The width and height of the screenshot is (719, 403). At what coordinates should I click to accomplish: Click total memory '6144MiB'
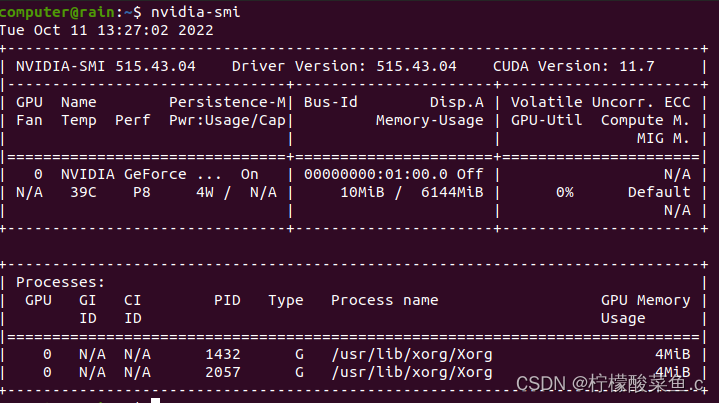pyautogui.click(x=452, y=193)
